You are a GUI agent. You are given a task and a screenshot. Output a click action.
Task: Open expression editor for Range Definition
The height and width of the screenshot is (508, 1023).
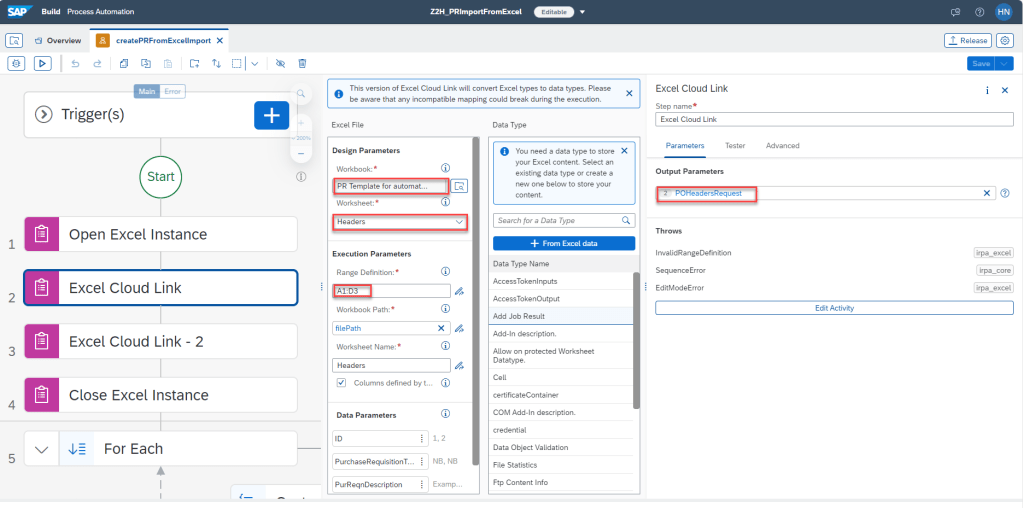coord(459,291)
